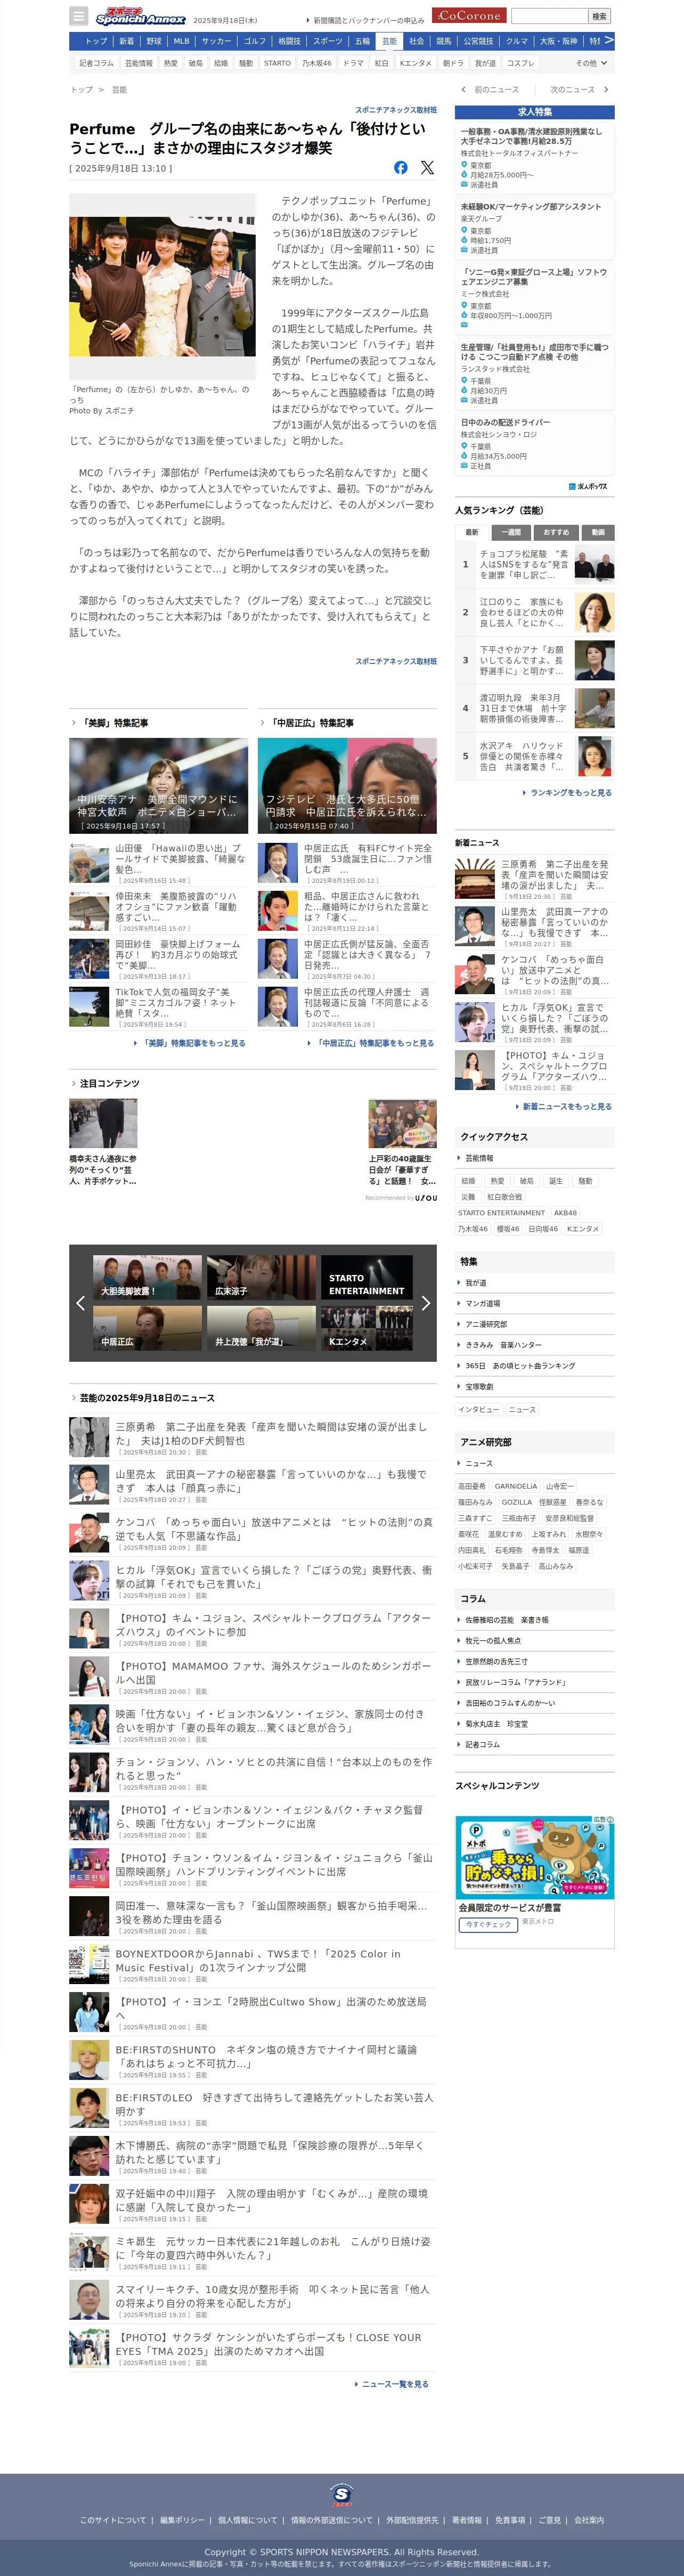
Task: Click the nav bar right arrow
Action: pos(609,41)
